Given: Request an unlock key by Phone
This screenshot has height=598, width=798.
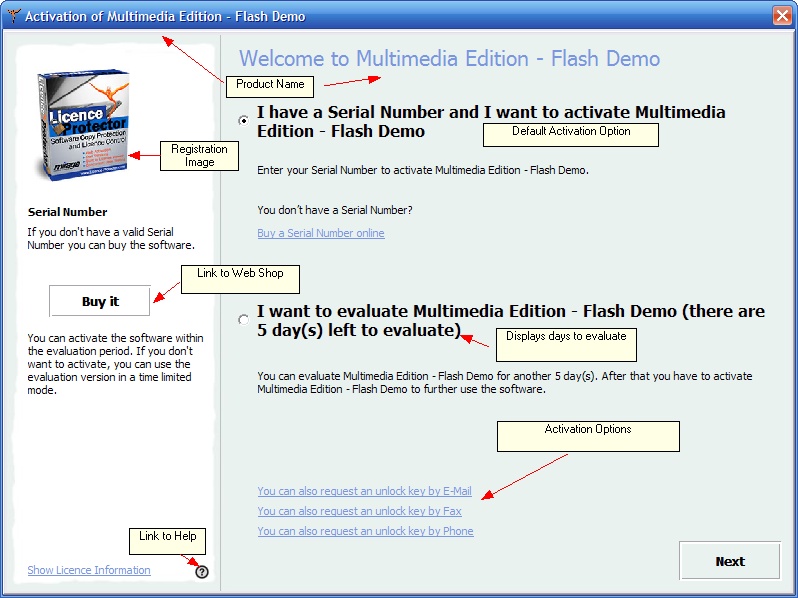Looking at the screenshot, I should [x=365, y=531].
